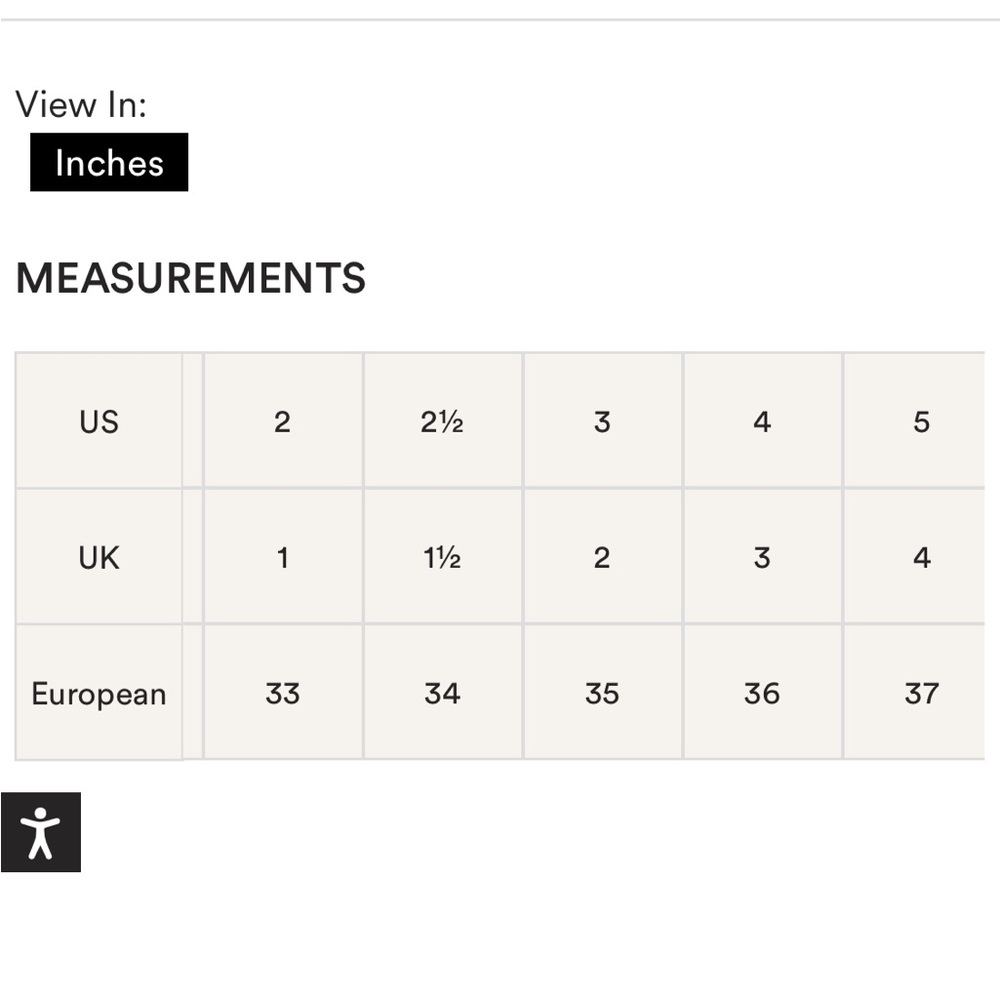Click UK size 4 cell
The width and height of the screenshot is (1000, 1000).
pyautogui.click(x=915, y=557)
